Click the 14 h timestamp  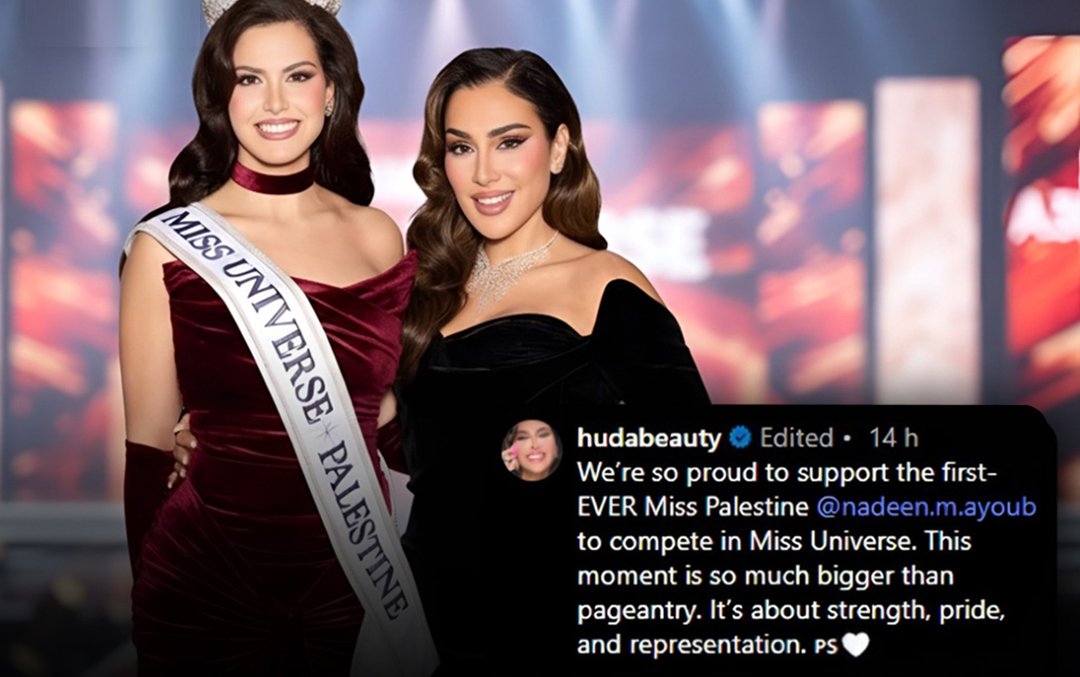(x=893, y=437)
